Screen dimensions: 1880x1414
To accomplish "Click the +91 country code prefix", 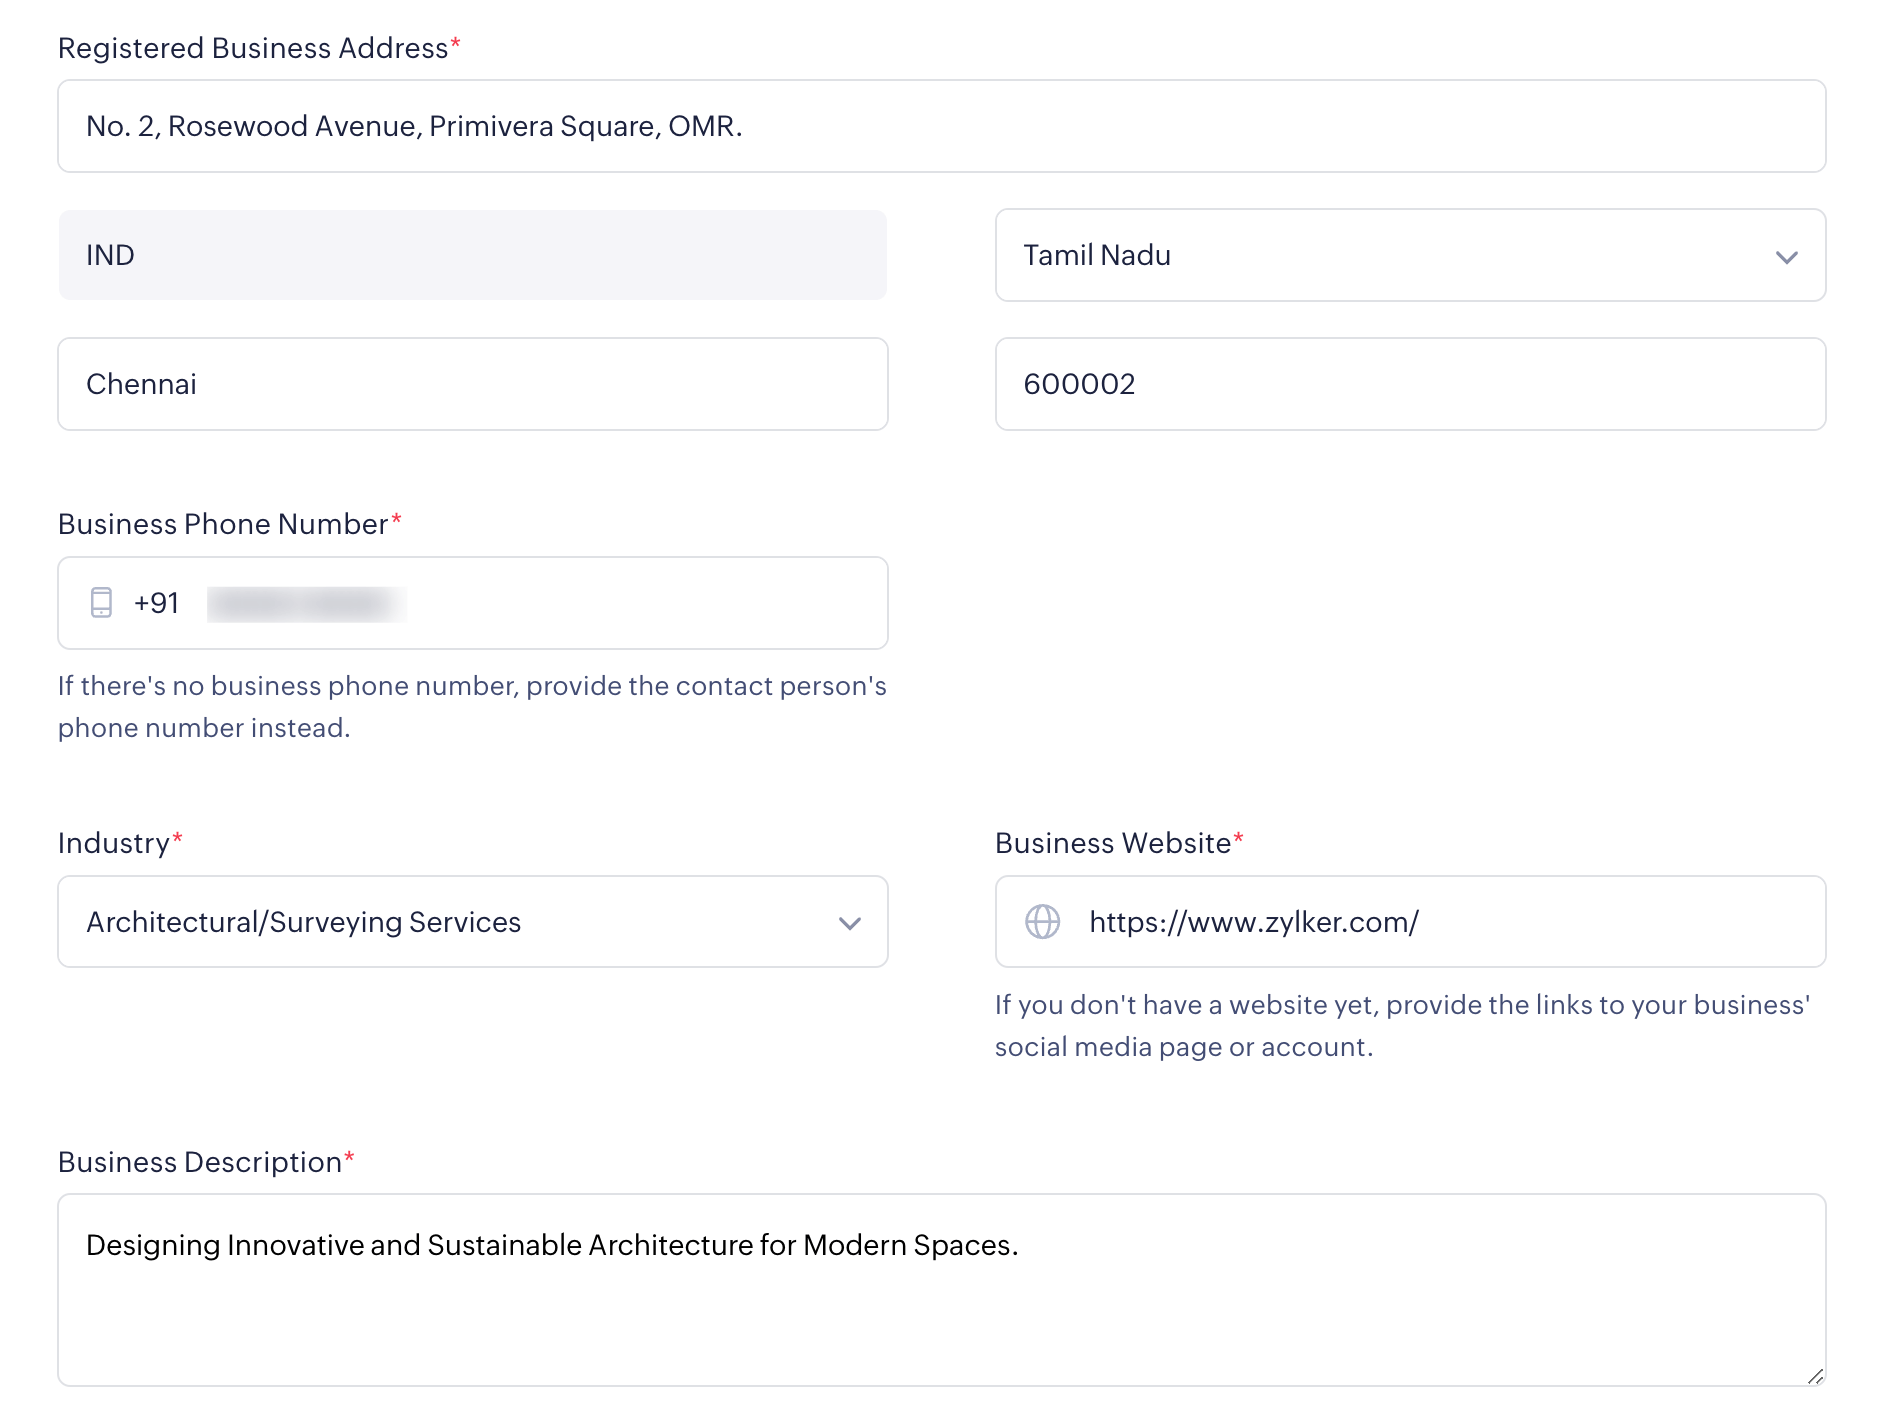I will (156, 603).
